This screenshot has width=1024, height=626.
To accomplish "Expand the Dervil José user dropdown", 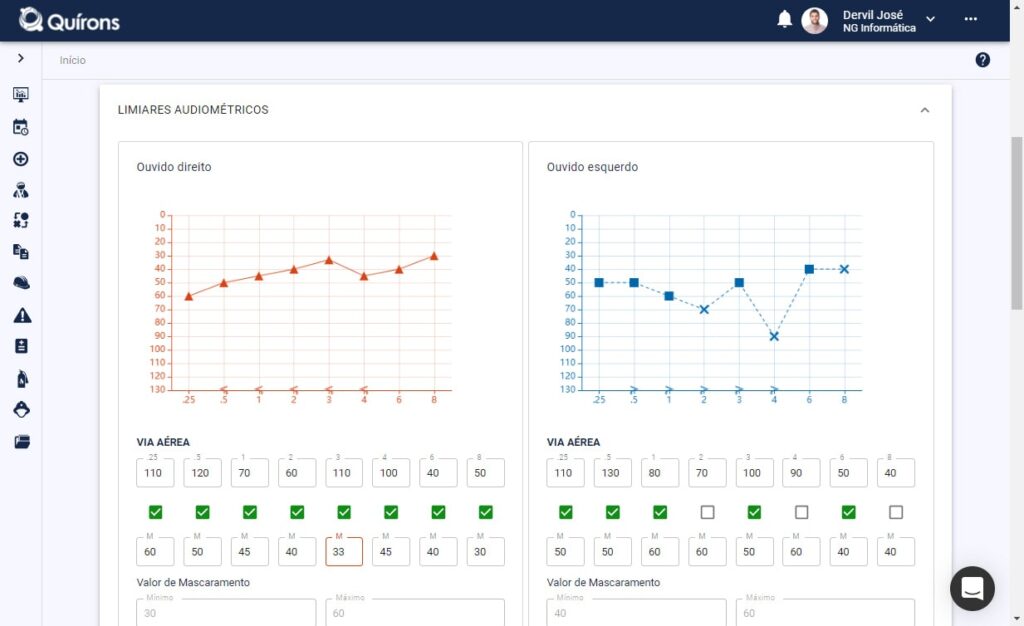I will click(931, 20).
